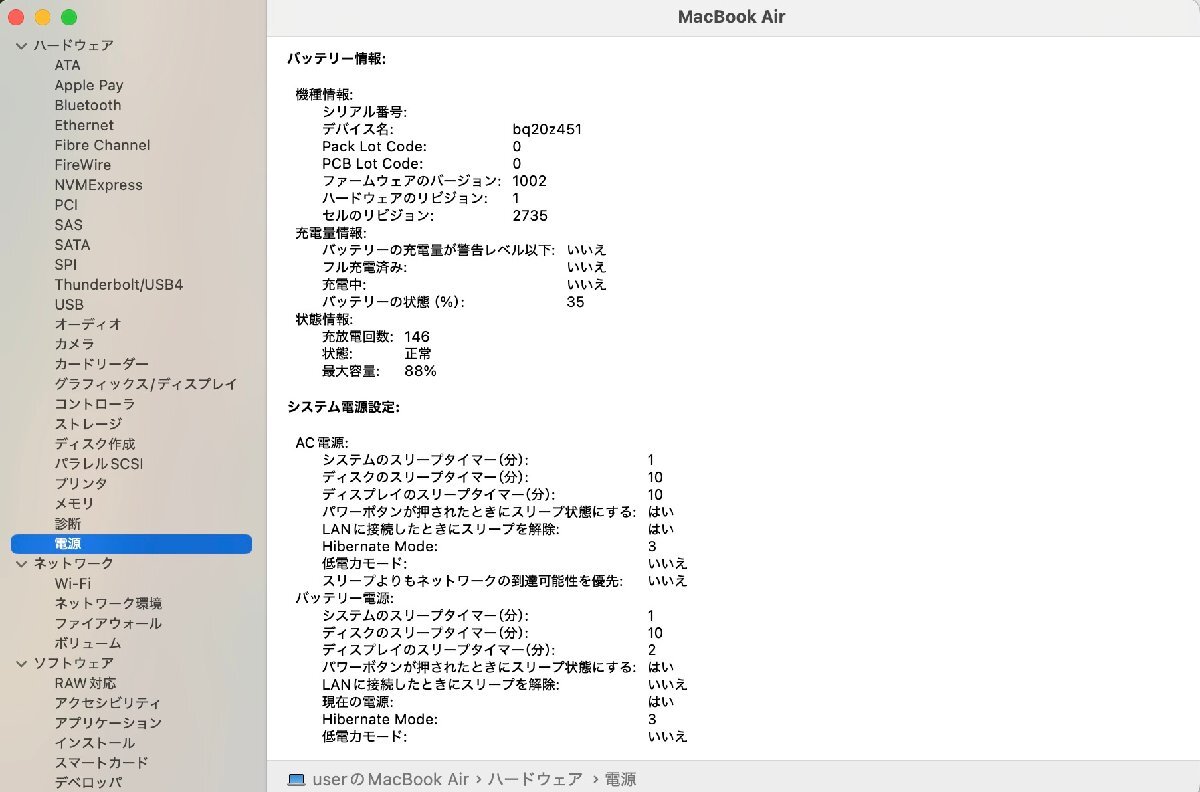Click the device name value bq20z451
1200x792 pixels.
coord(547,129)
